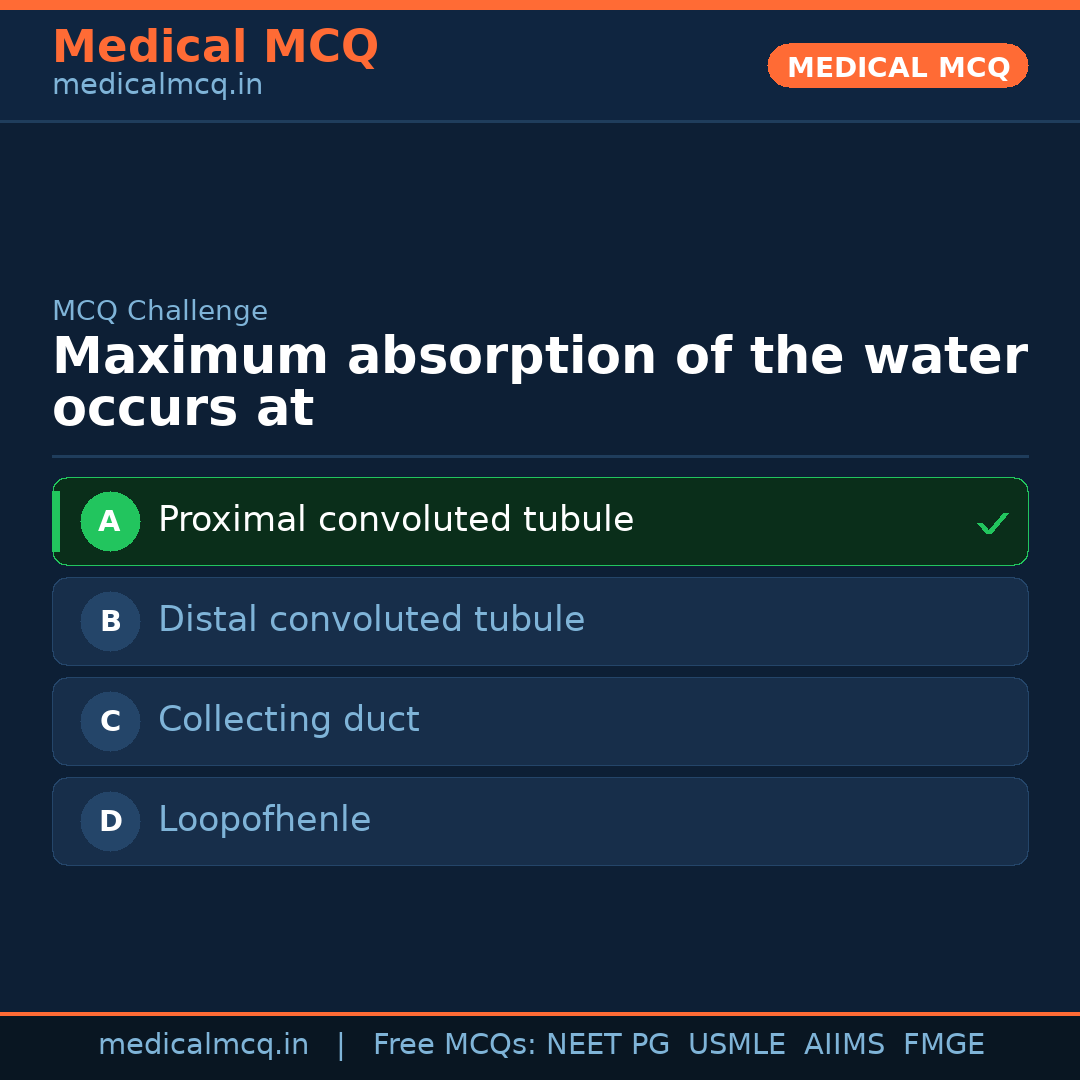Pick the Collecting duct answer text
The height and width of the screenshot is (1080, 1080).
tap(289, 720)
